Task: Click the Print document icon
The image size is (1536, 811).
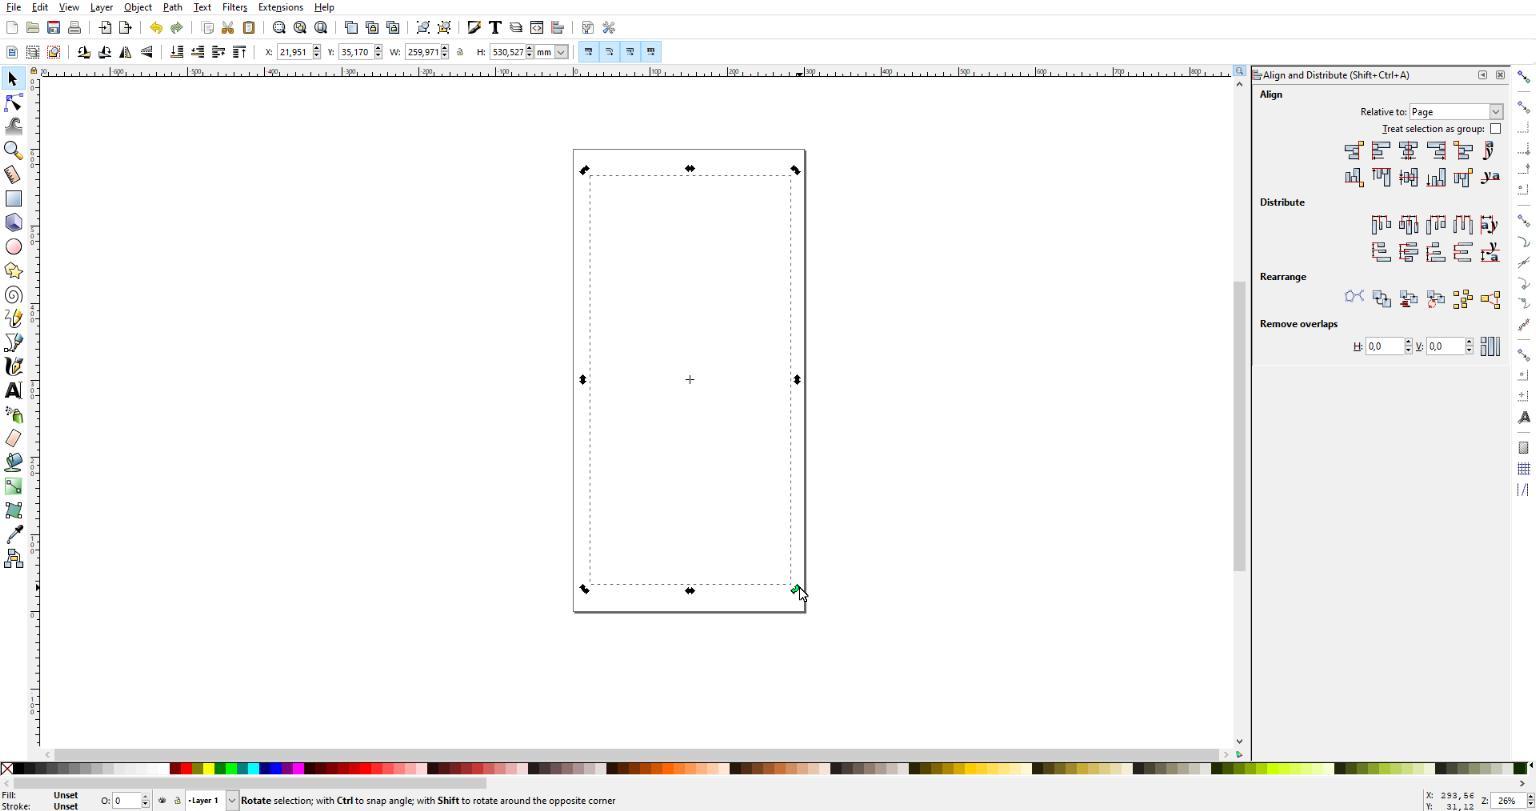Action: pyautogui.click(x=74, y=28)
